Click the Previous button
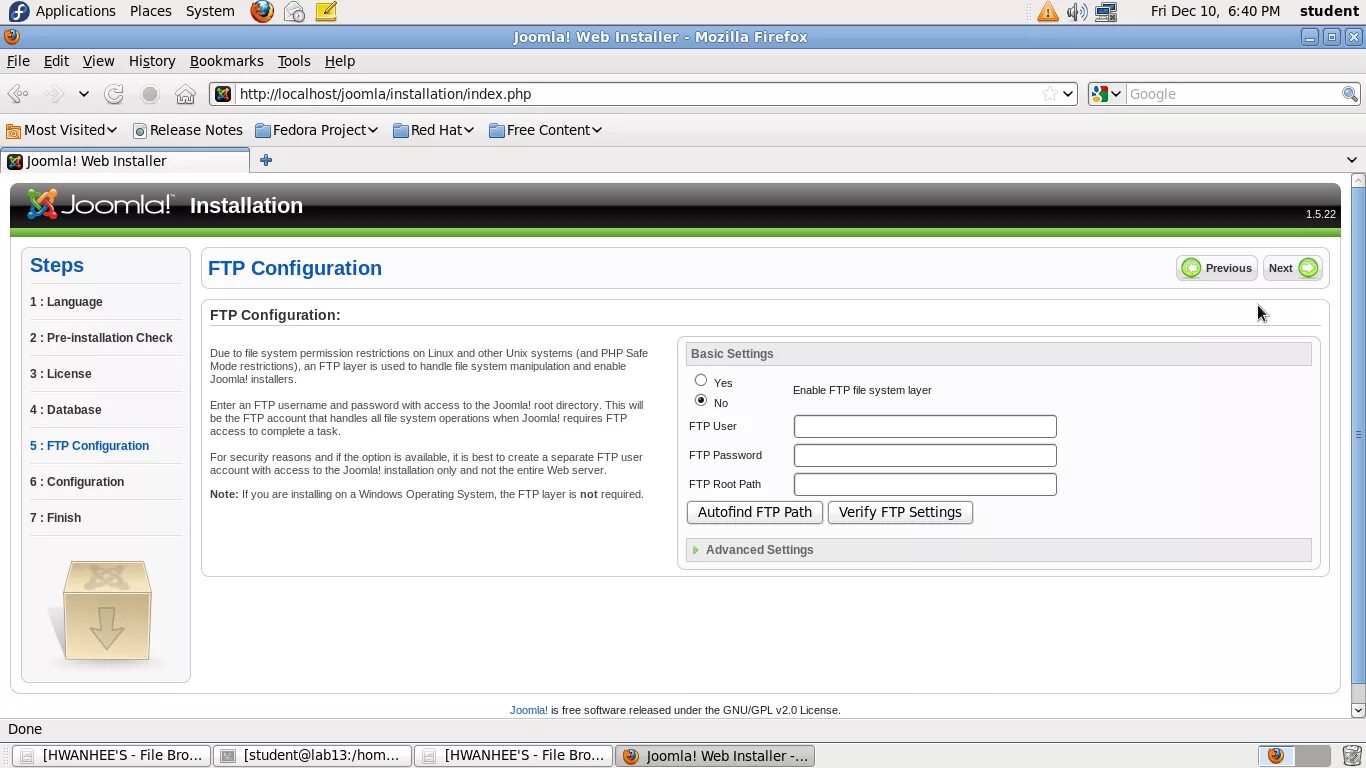Image resolution: width=1366 pixels, height=768 pixels. point(1217,268)
